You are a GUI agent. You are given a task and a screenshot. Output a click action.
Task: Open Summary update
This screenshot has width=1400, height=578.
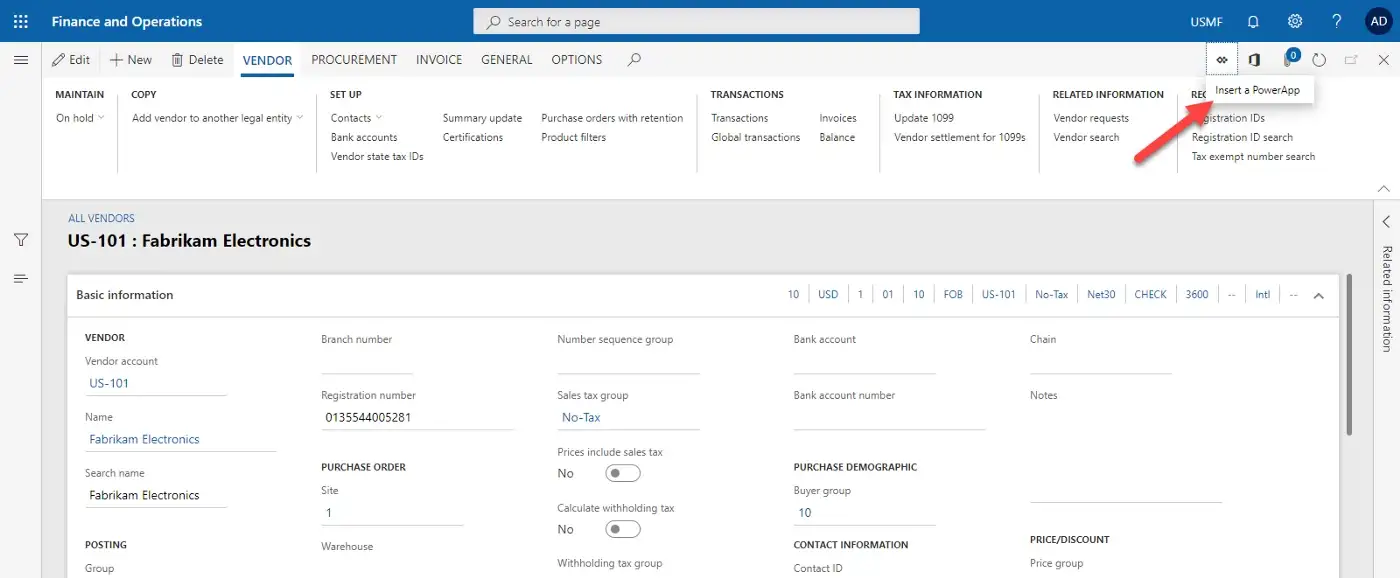coord(482,118)
